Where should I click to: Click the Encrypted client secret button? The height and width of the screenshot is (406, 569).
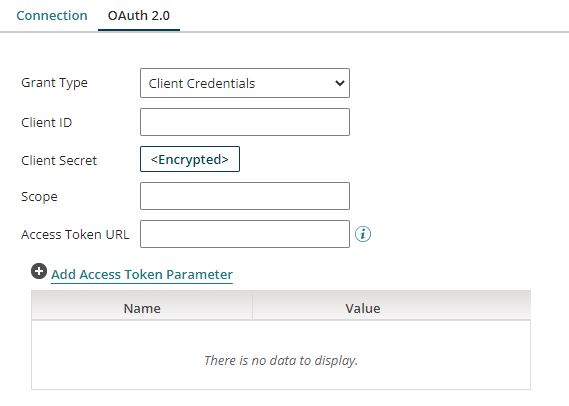pos(190,159)
